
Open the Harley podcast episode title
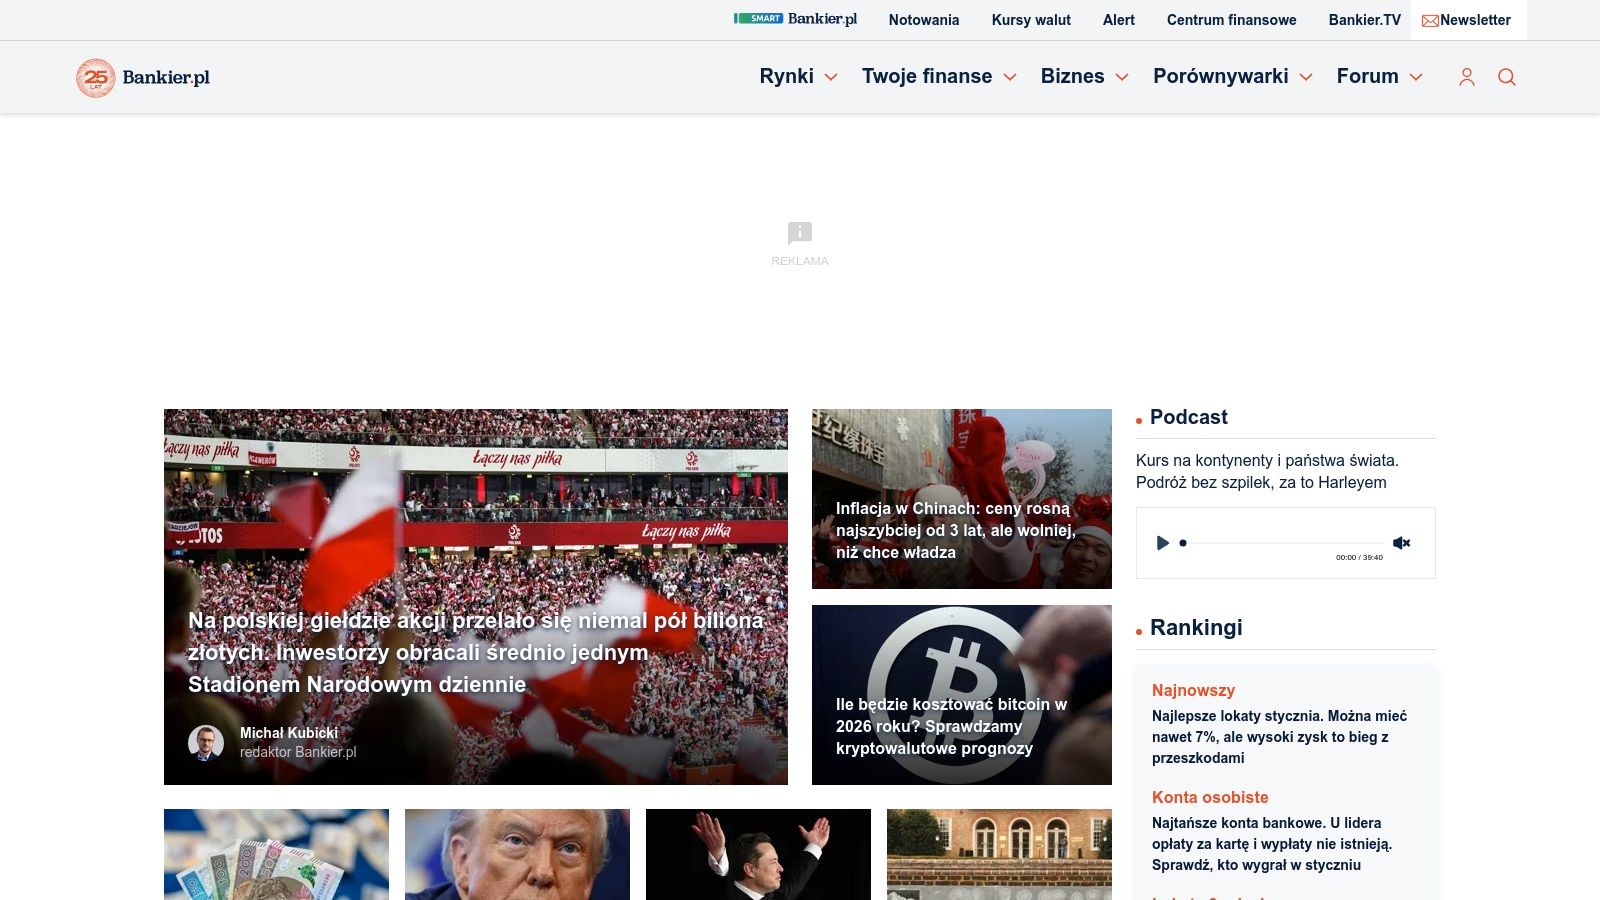click(1267, 471)
